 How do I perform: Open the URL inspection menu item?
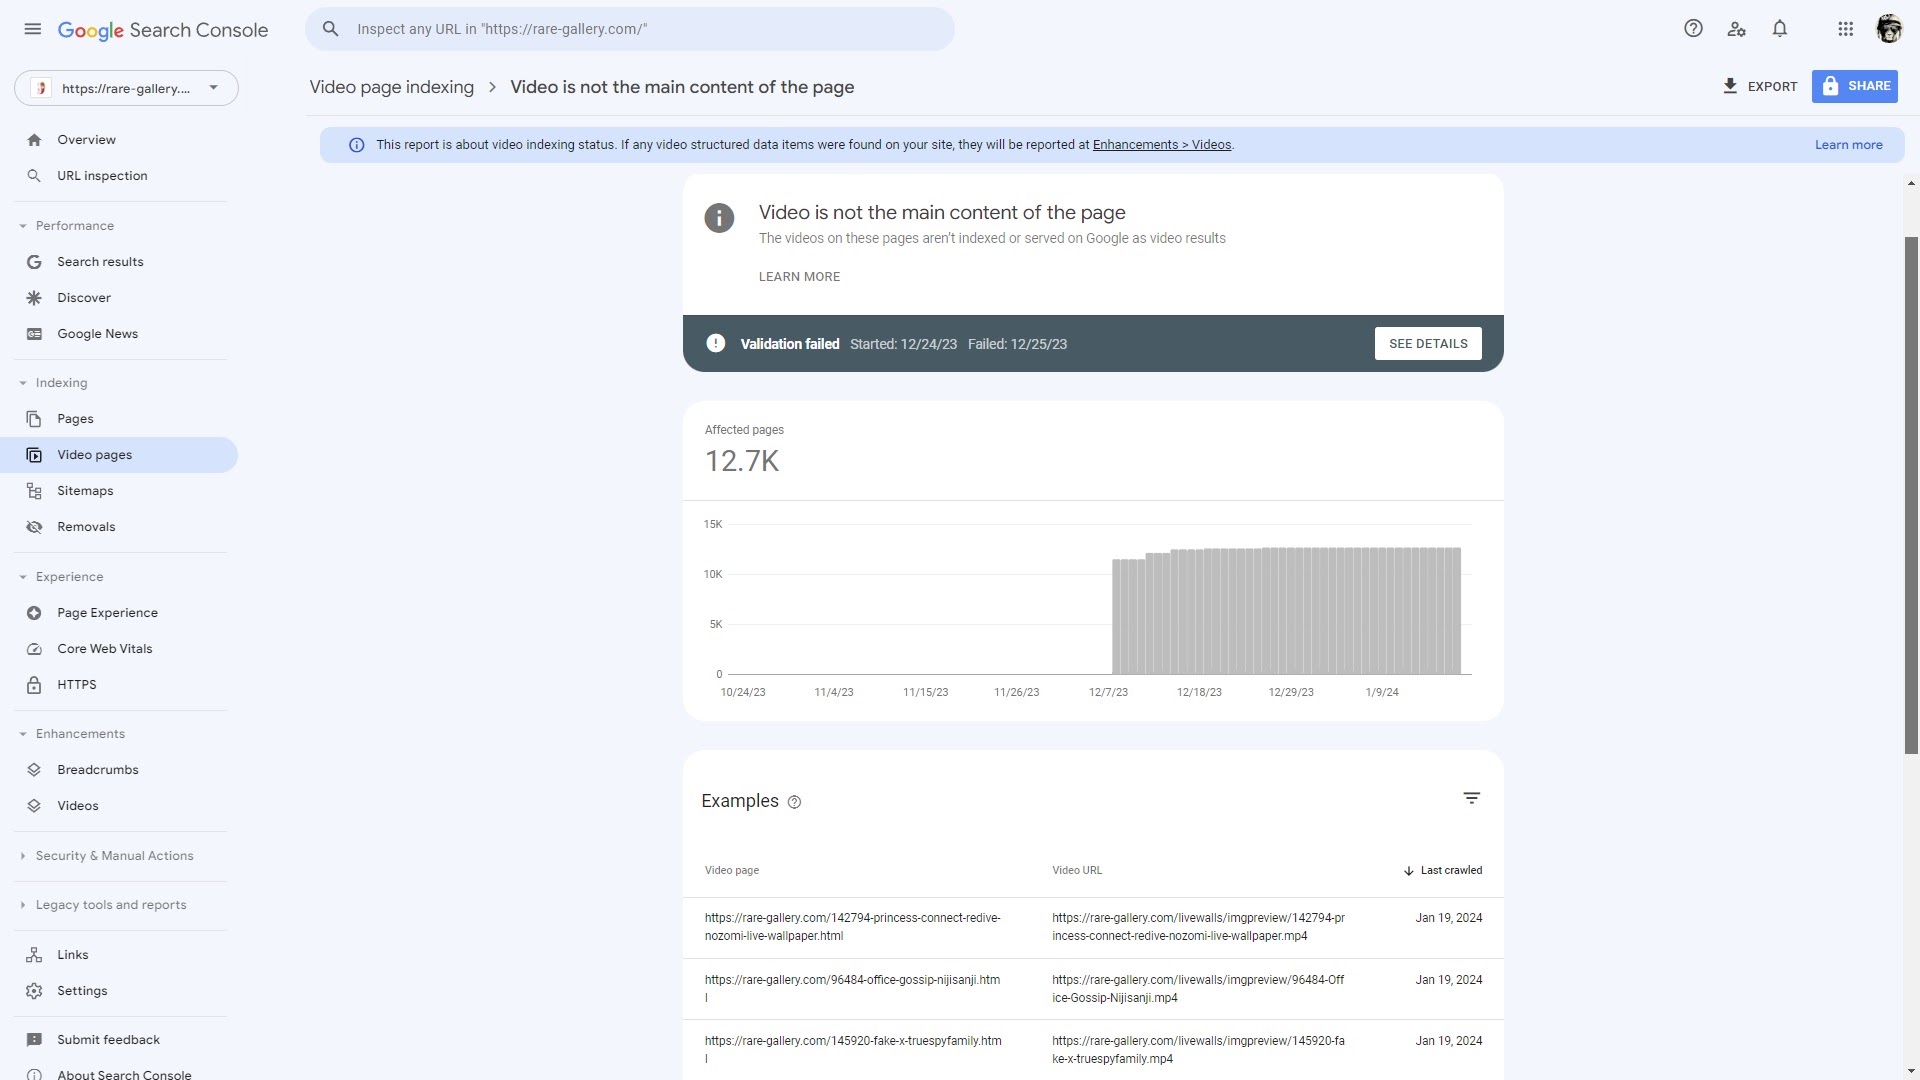[119, 176]
